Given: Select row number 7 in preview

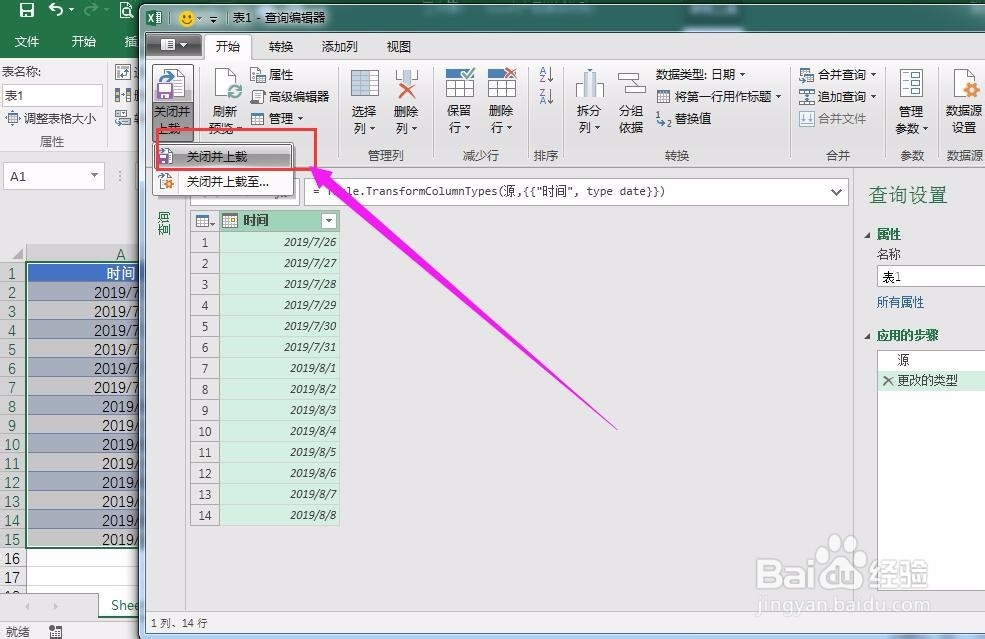Looking at the screenshot, I should [x=205, y=368].
